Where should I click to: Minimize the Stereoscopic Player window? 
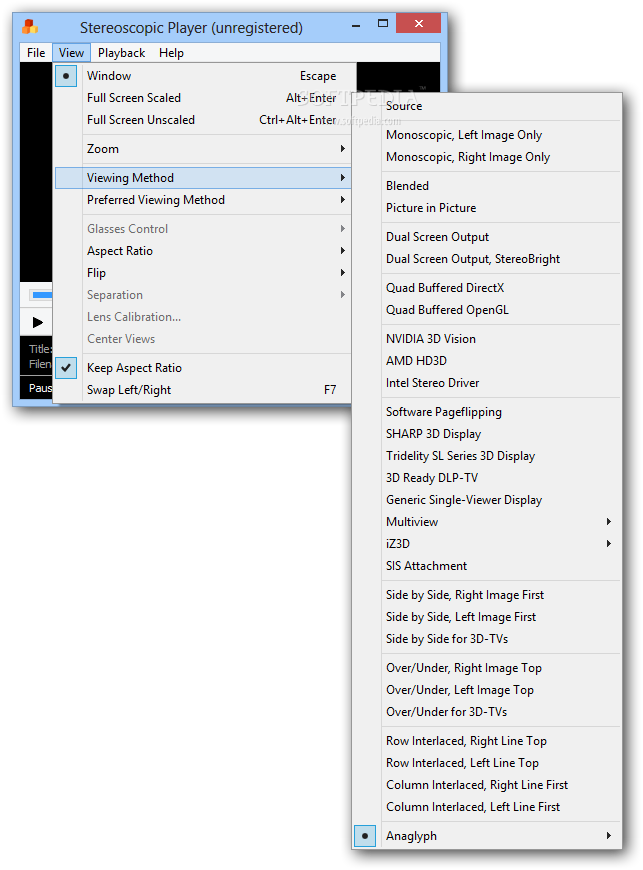click(356, 25)
